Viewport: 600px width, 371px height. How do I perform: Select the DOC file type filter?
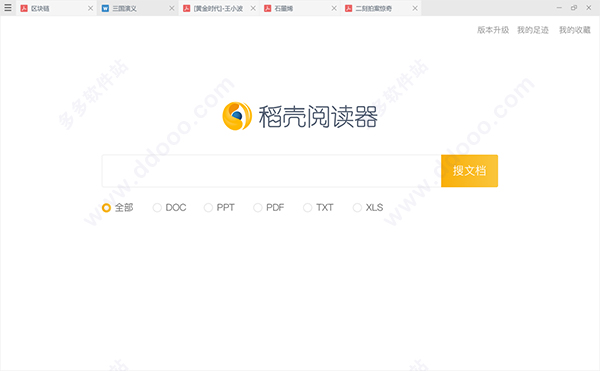point(157,208)
